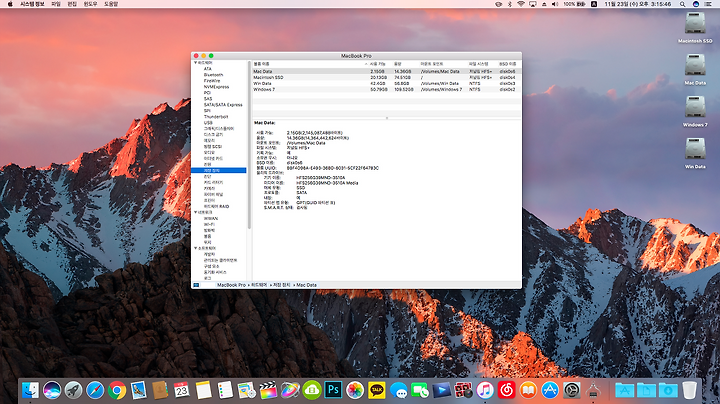Open Calendar icon showing 23

[182, 390]
